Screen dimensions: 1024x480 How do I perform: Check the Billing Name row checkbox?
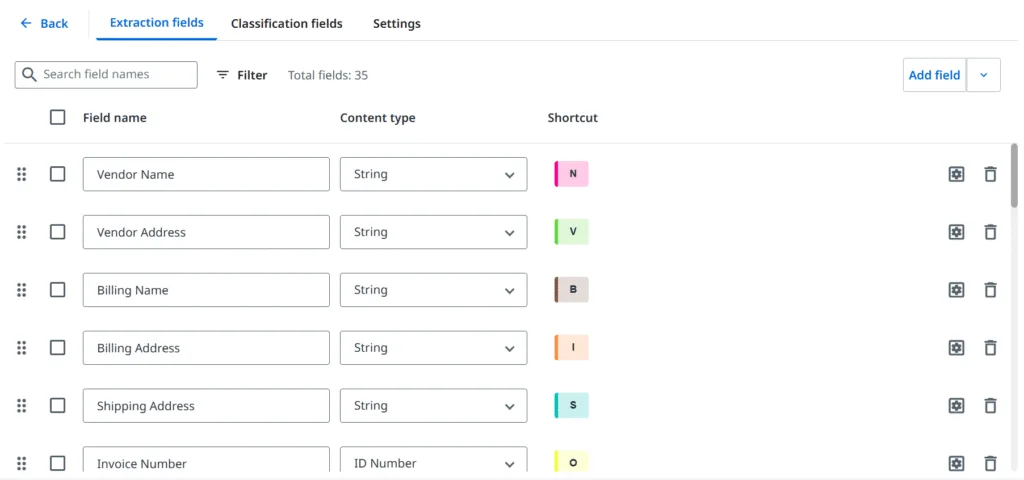57,290
